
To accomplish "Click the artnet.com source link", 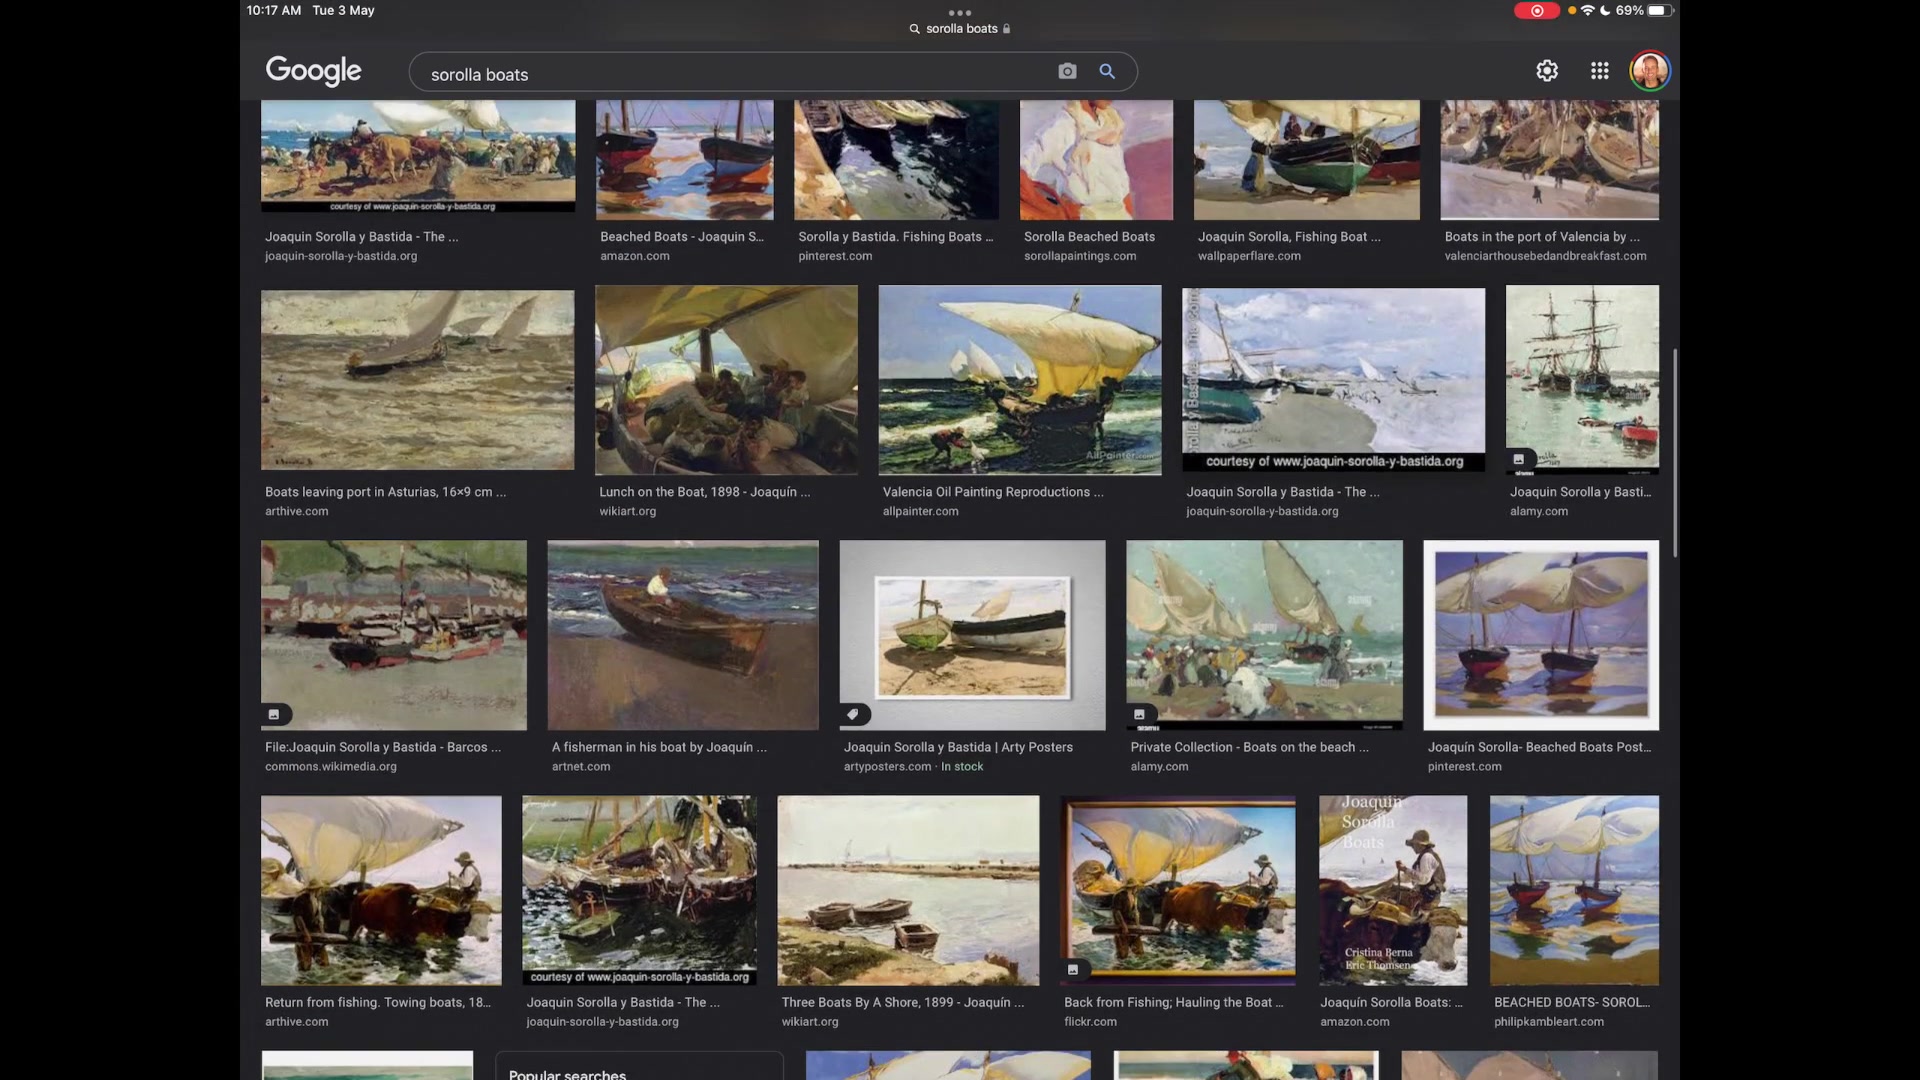I will click(581, 766).
